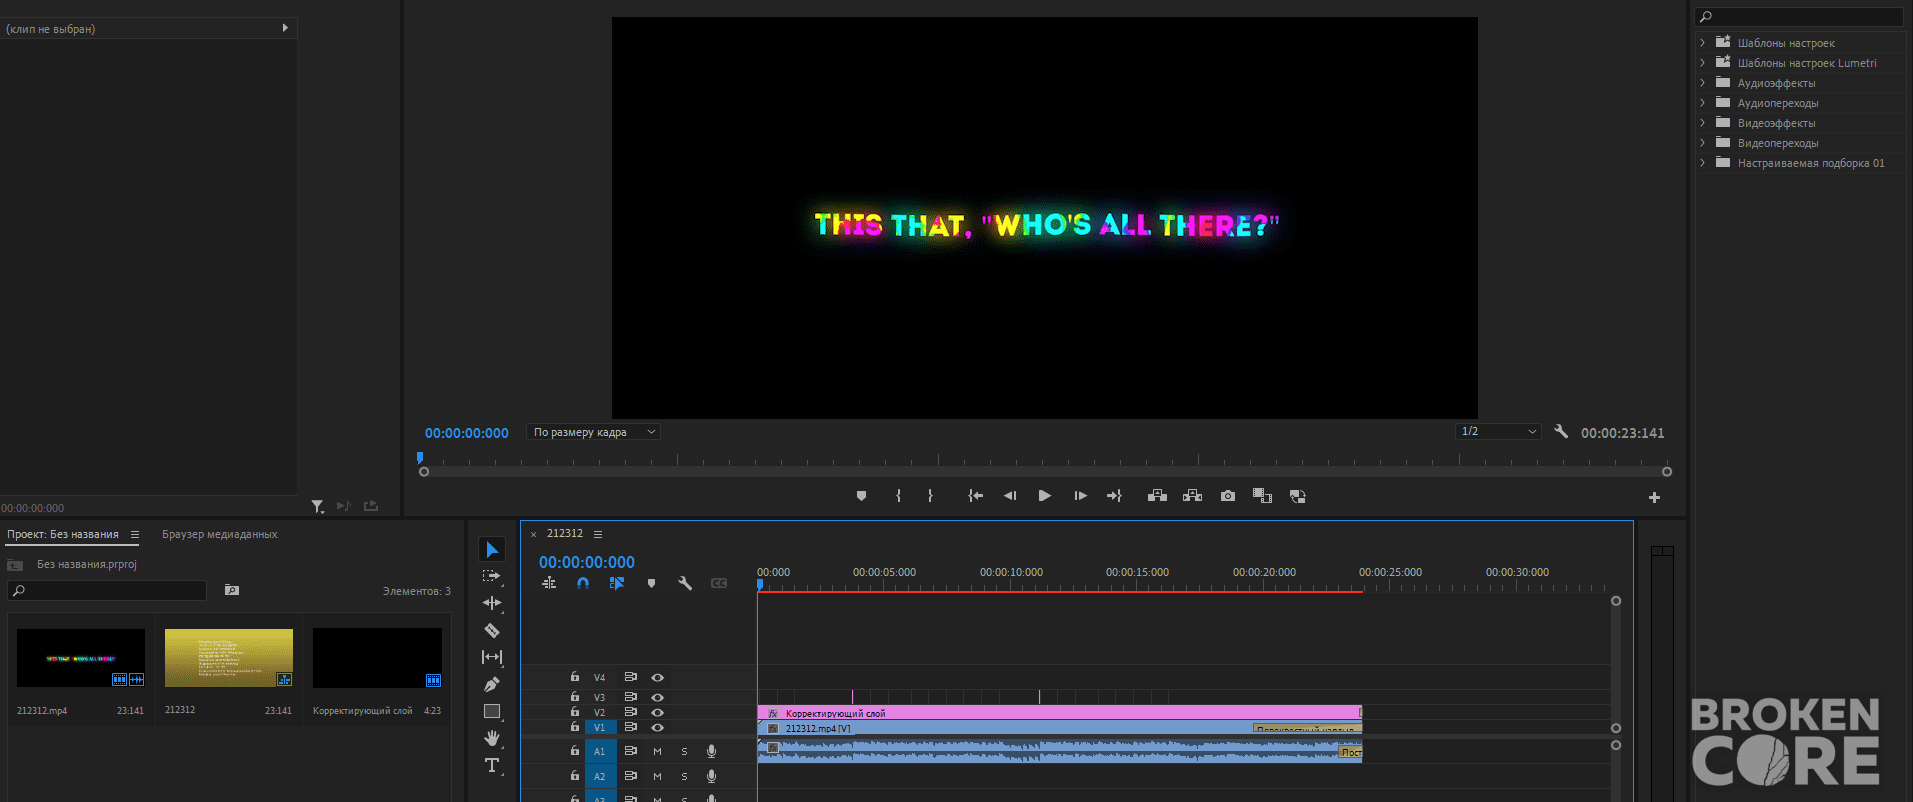Viewport: 1913px width, 802px height.
Task: Select the Rectangle tool
Action: pyautogui.click(x=491, y=711)
